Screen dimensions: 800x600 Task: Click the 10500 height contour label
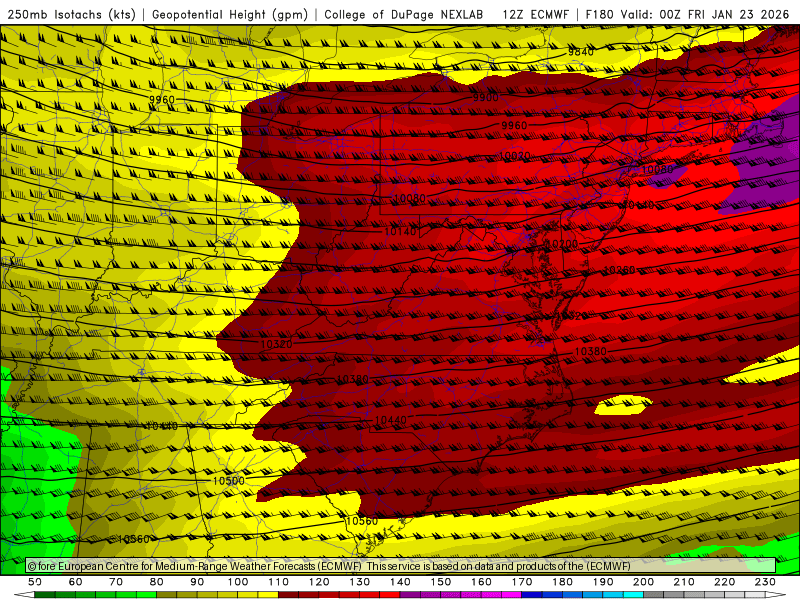pyautogui.click(x=229, y=481)
